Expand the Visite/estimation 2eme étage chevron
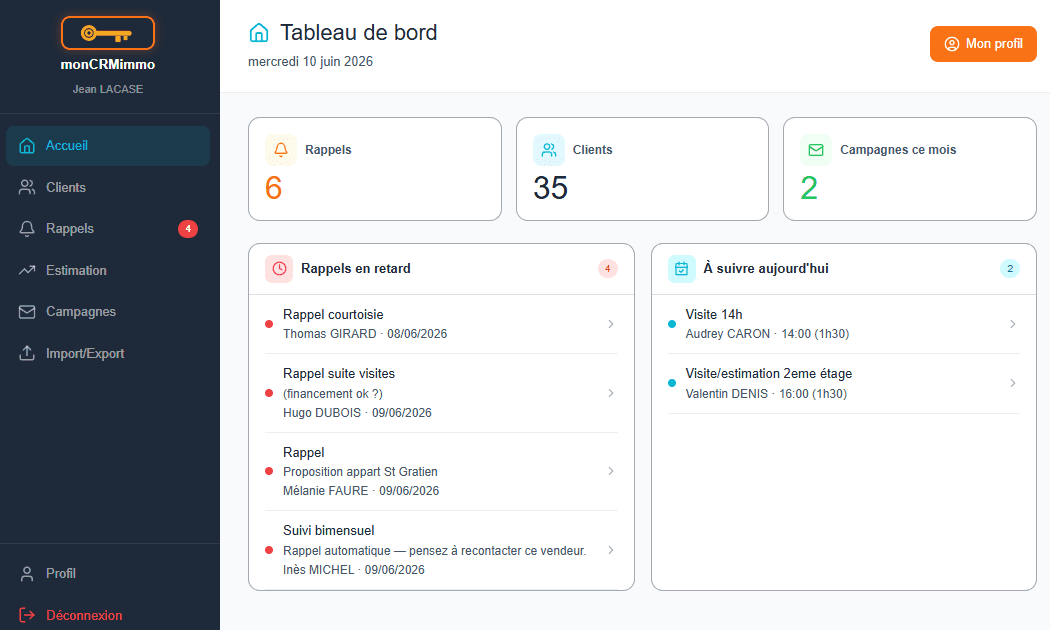Screen dimensions: 1050x630 [1012, 383]
